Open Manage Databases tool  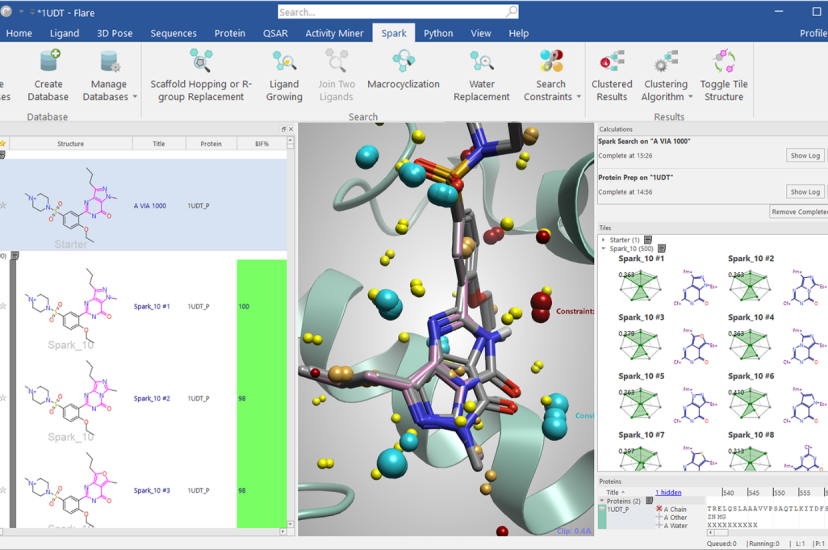coord(109,75)
